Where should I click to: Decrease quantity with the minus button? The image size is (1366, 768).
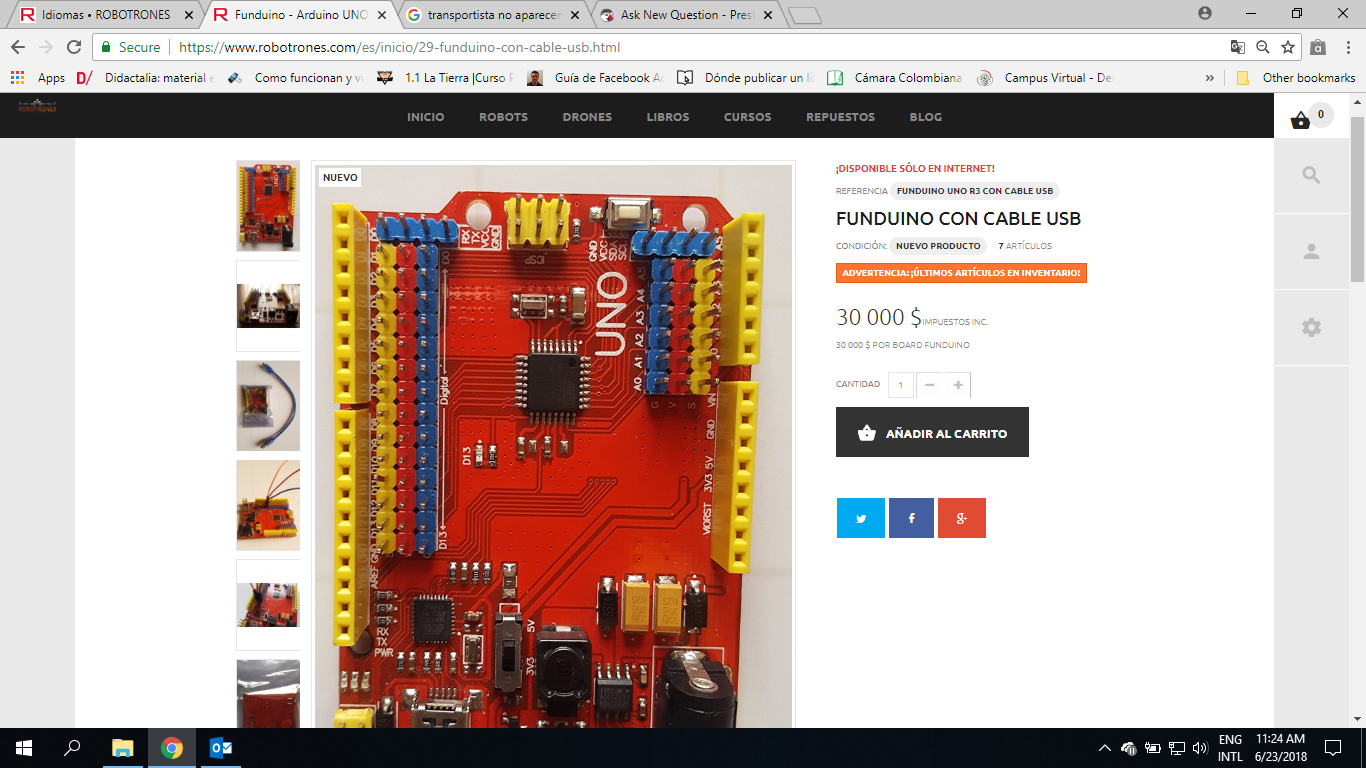(x=930, y=385)
